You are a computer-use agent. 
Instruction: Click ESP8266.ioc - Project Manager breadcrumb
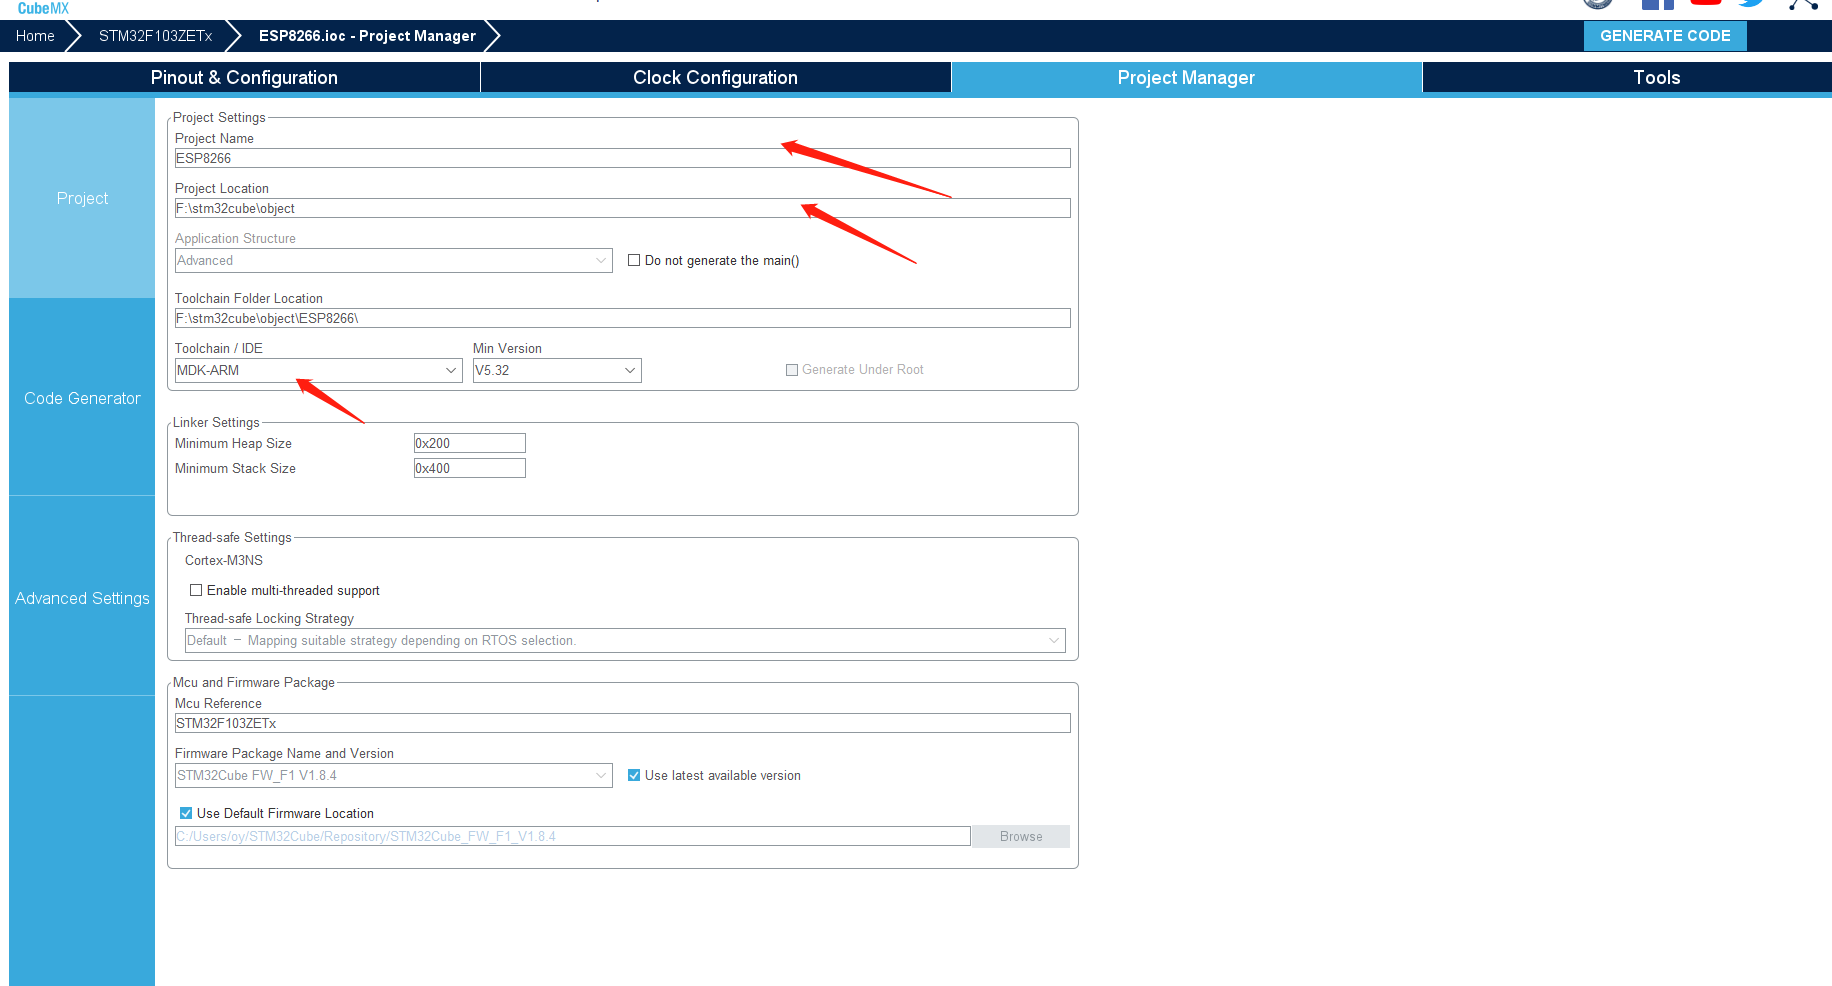(x=367, y=36)
